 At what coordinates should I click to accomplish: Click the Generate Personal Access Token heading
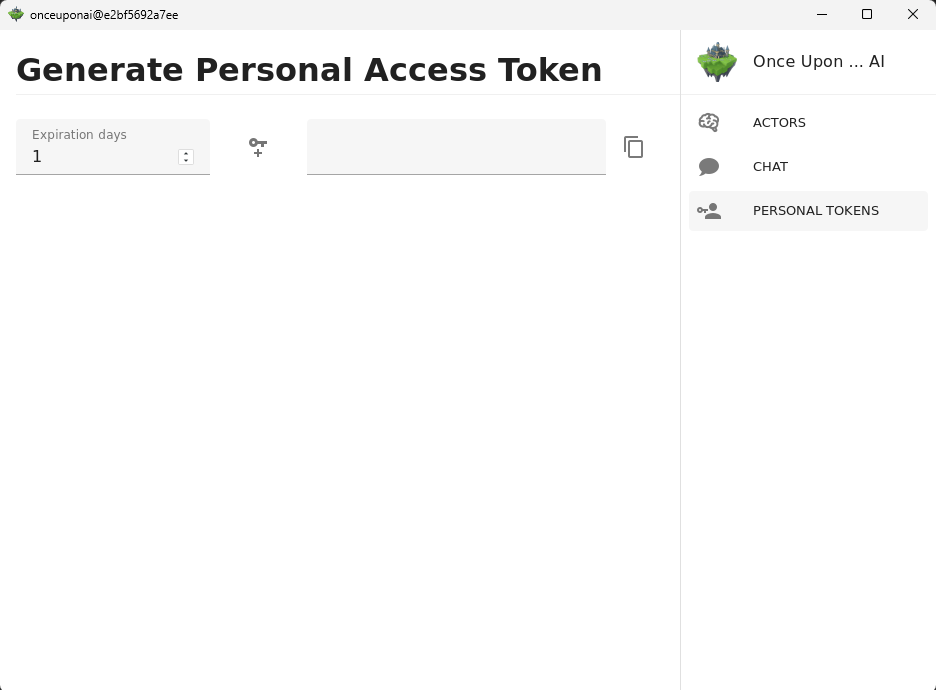(309, 70)
